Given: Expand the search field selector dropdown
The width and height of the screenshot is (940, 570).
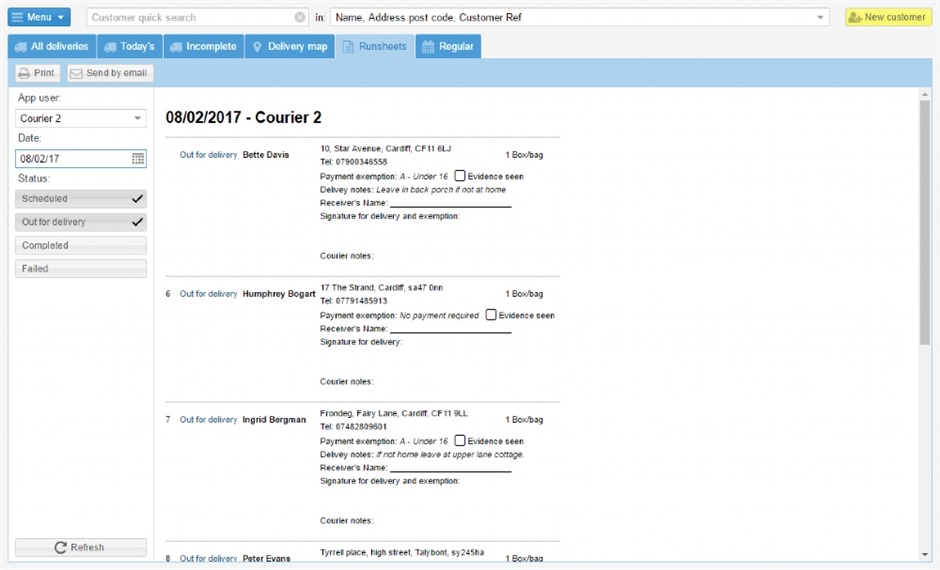Looking at the screenshot, I should point(821,17).
